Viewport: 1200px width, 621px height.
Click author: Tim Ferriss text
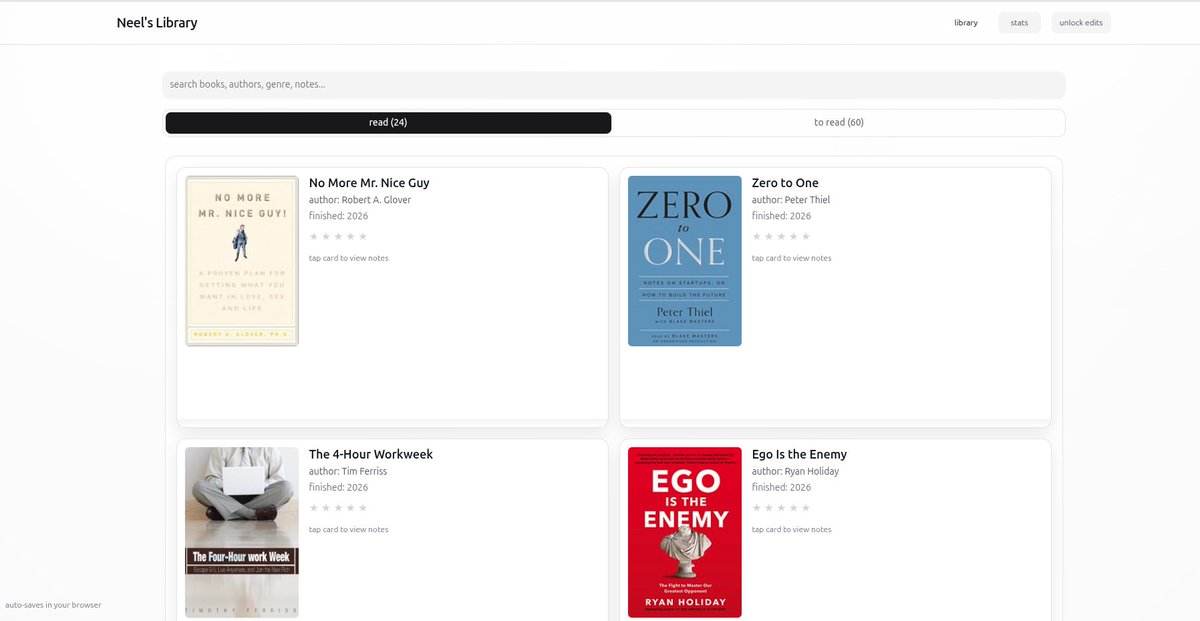tap(348, 471)
